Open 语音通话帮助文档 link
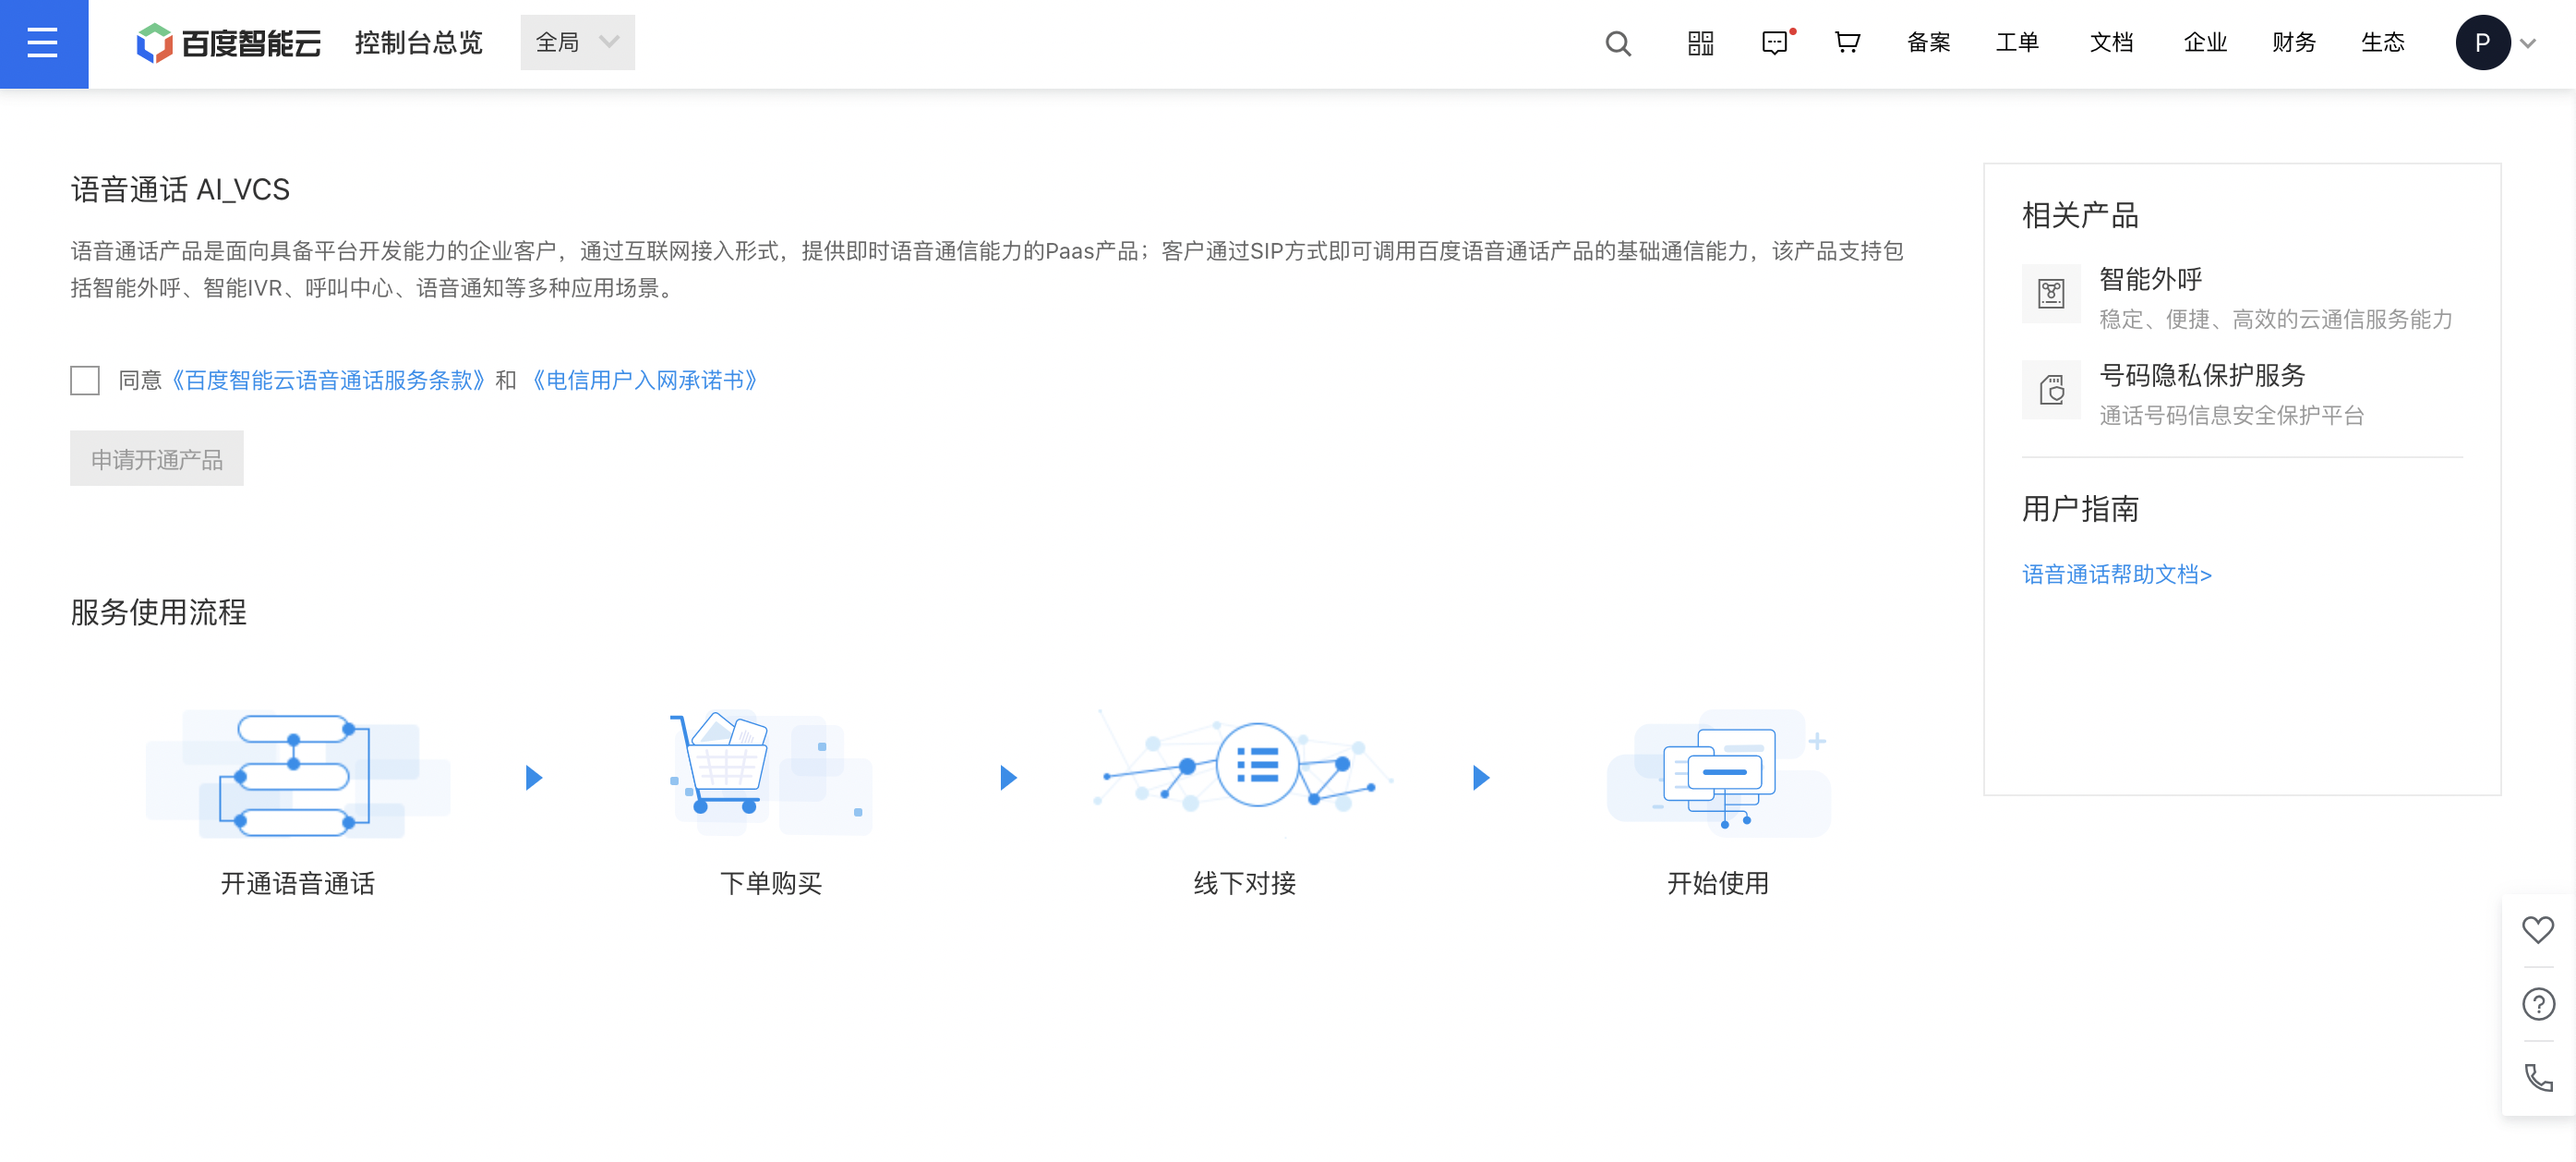The image size is (2576, 1162). pyautogui.click(x=2117, y=574)
